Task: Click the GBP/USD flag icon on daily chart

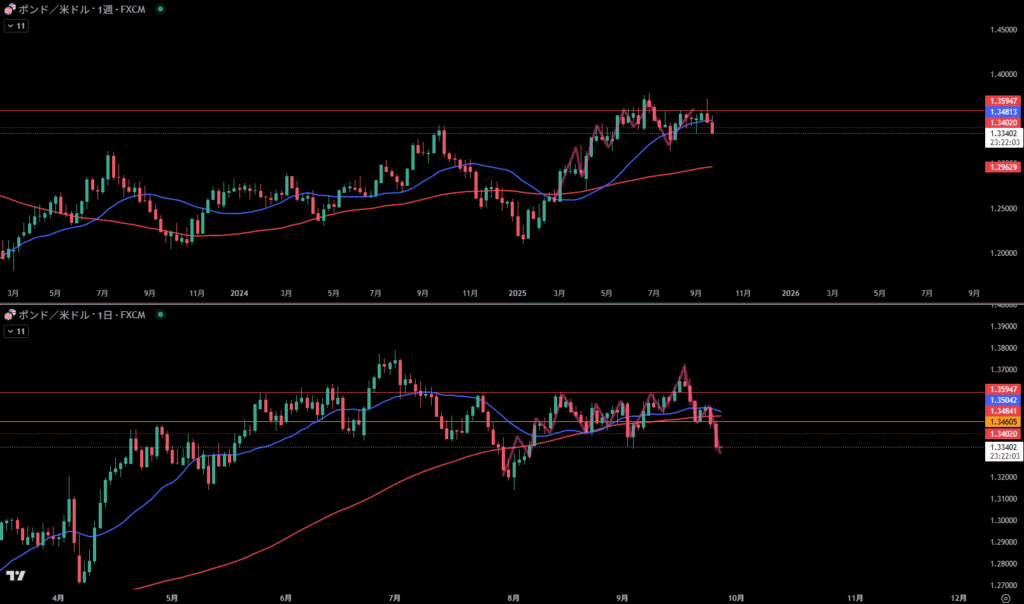Action: [10, 314]
